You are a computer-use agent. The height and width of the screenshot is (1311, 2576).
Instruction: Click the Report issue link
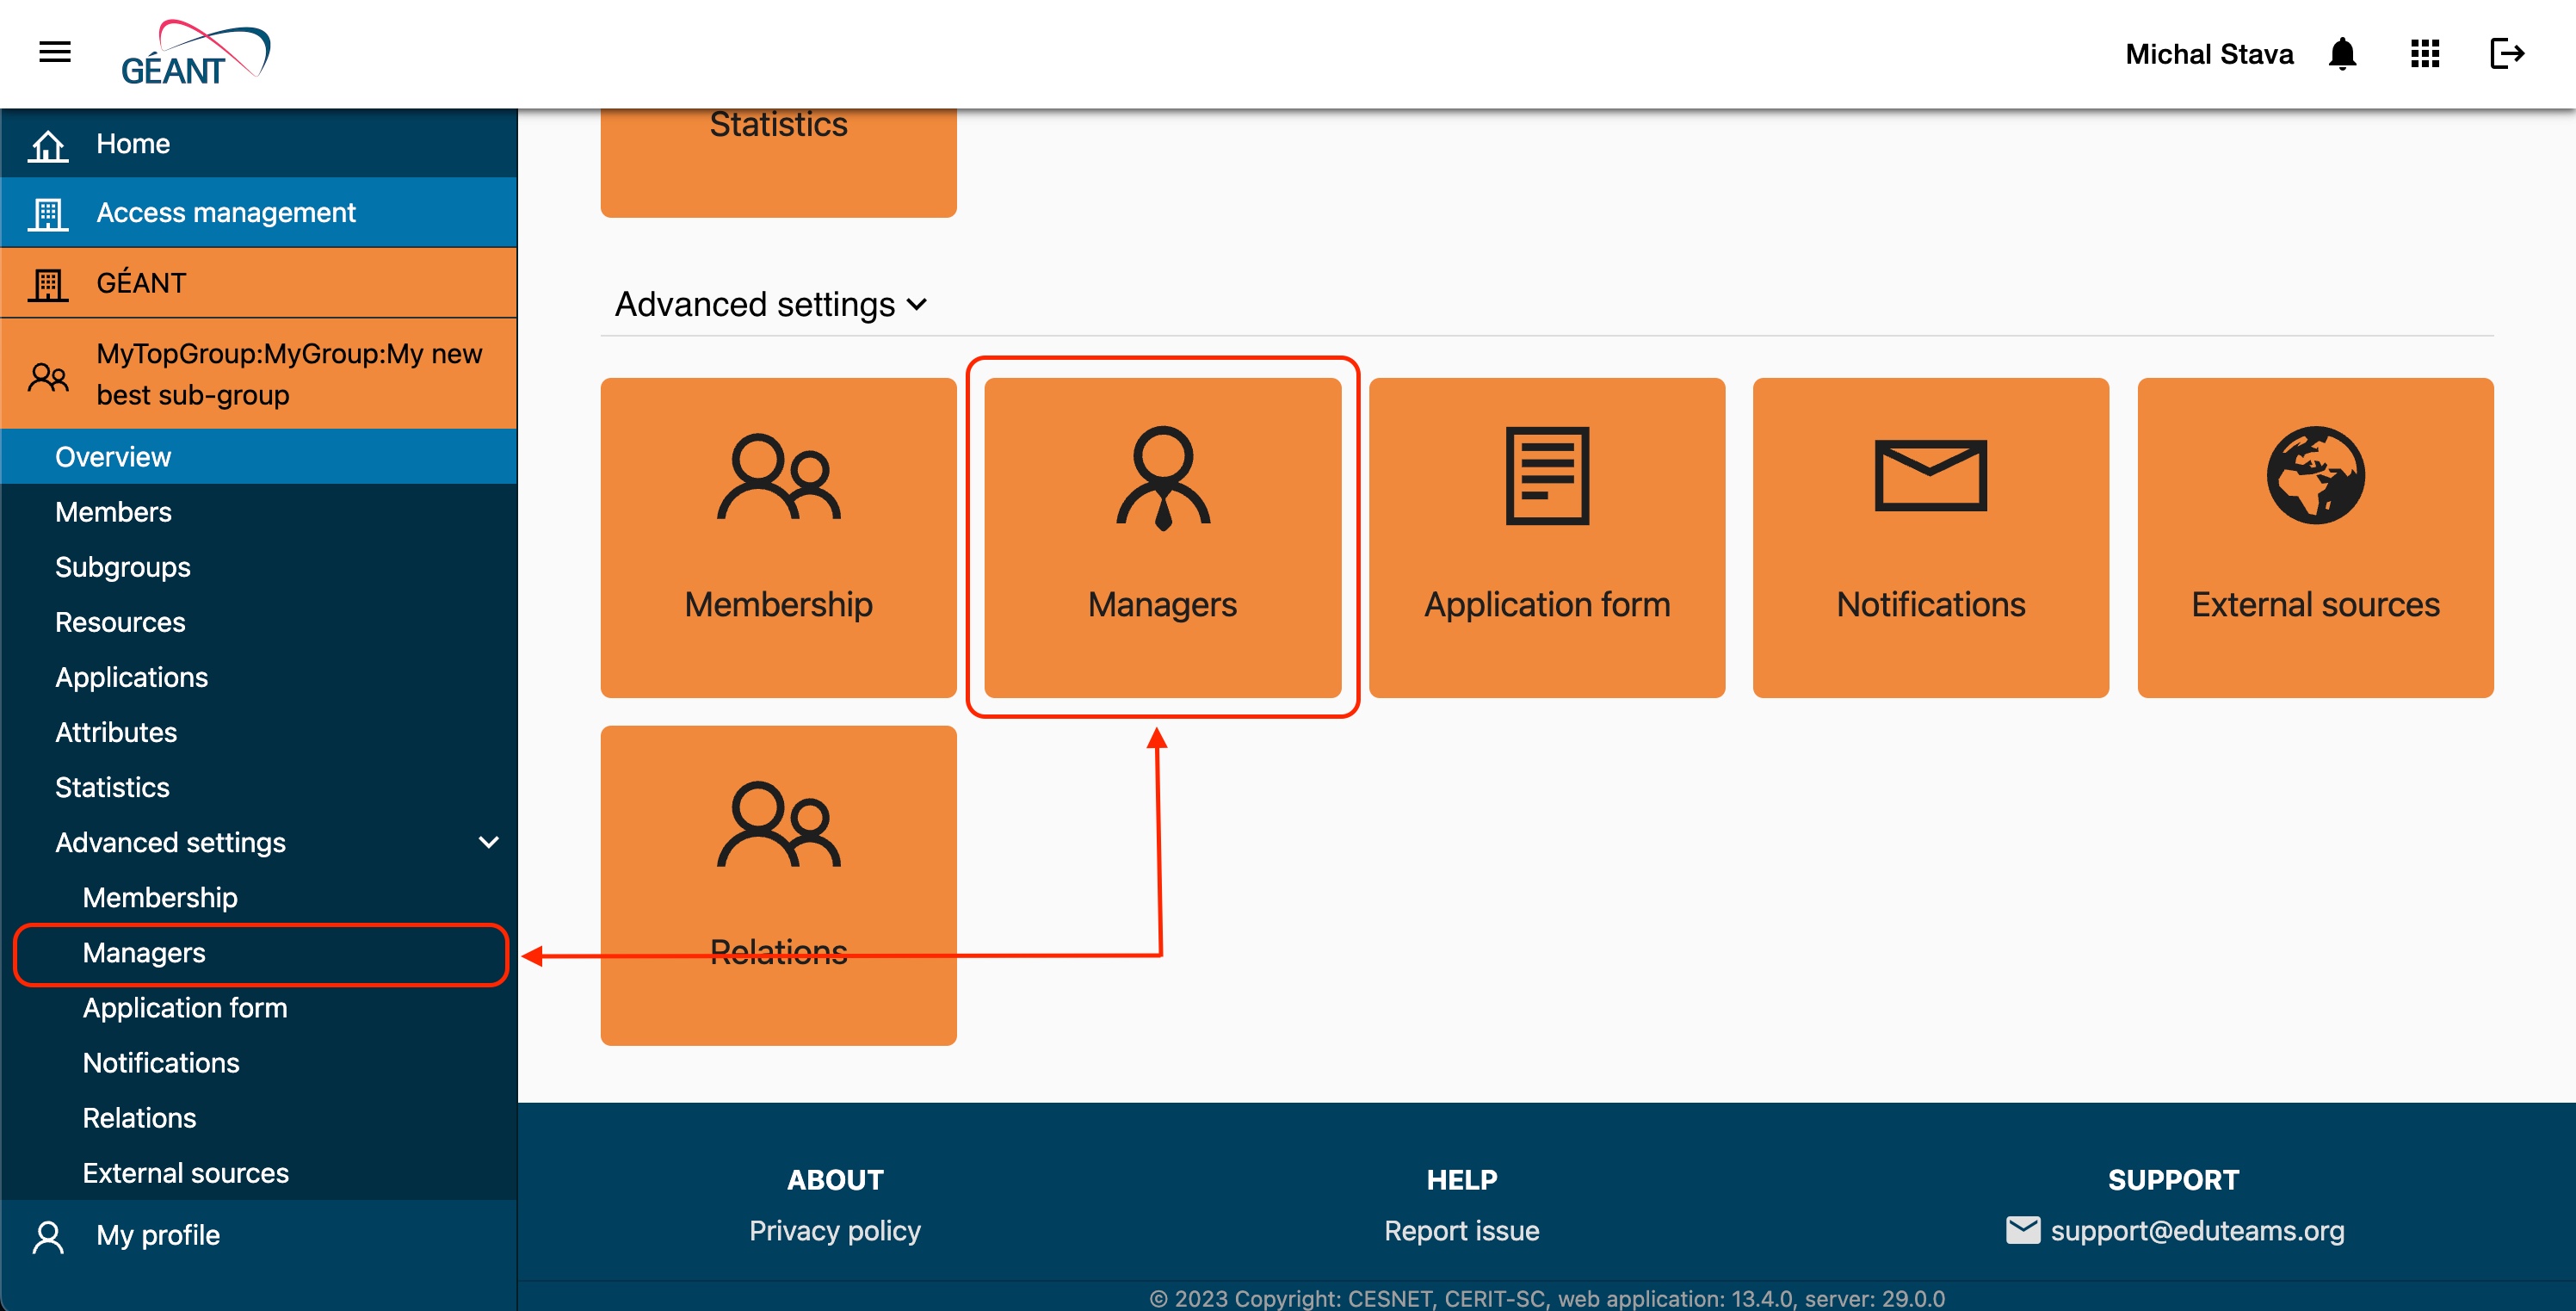1461,1230
